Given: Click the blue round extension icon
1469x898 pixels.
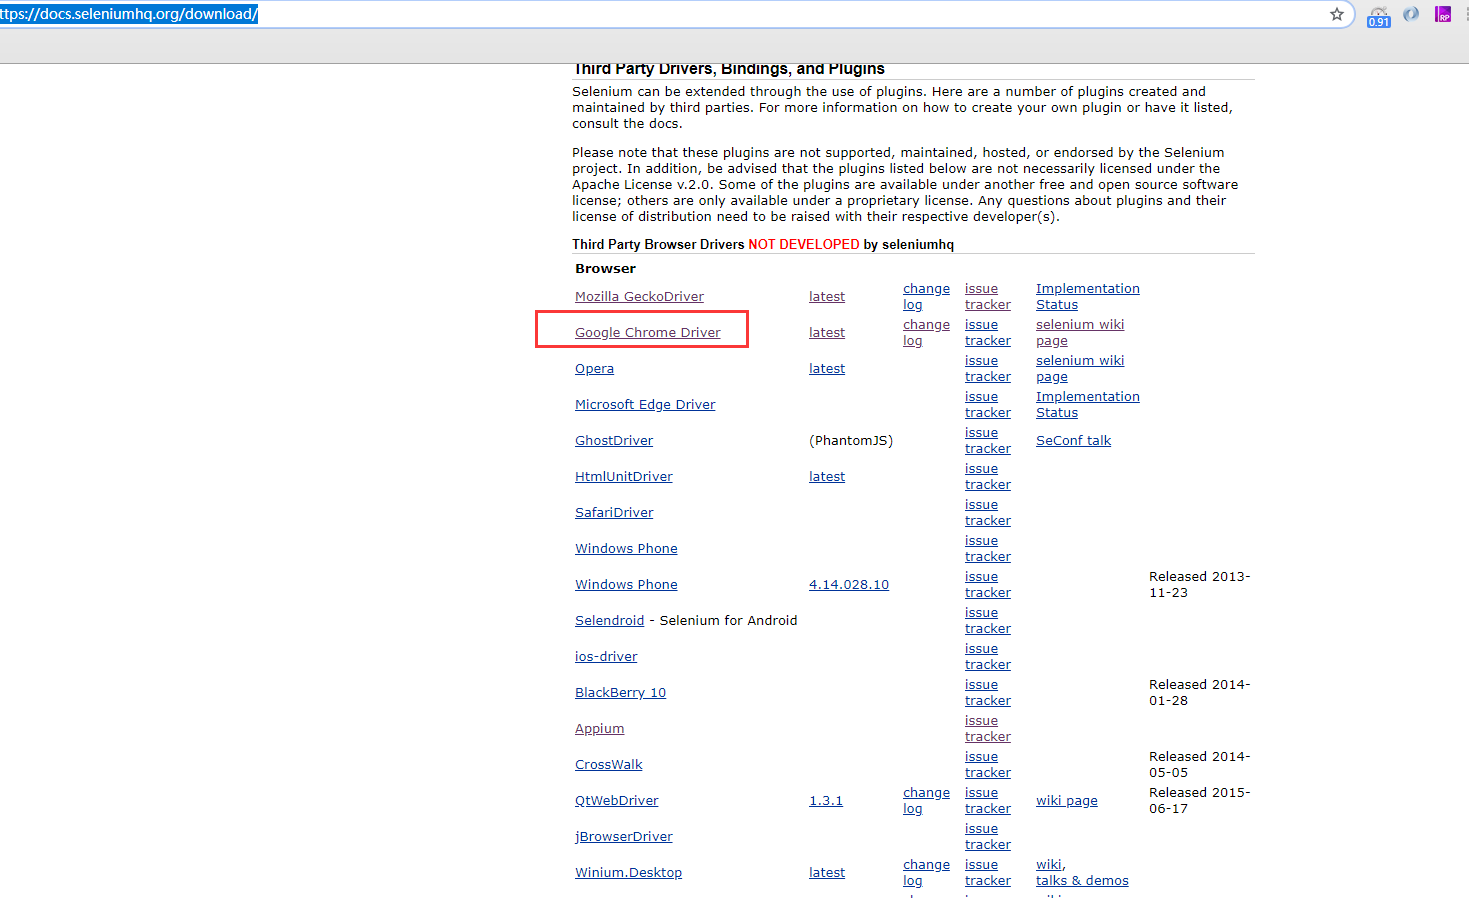Looking at the screenshot, I should pyautogui.click(x=1411, y=14).
